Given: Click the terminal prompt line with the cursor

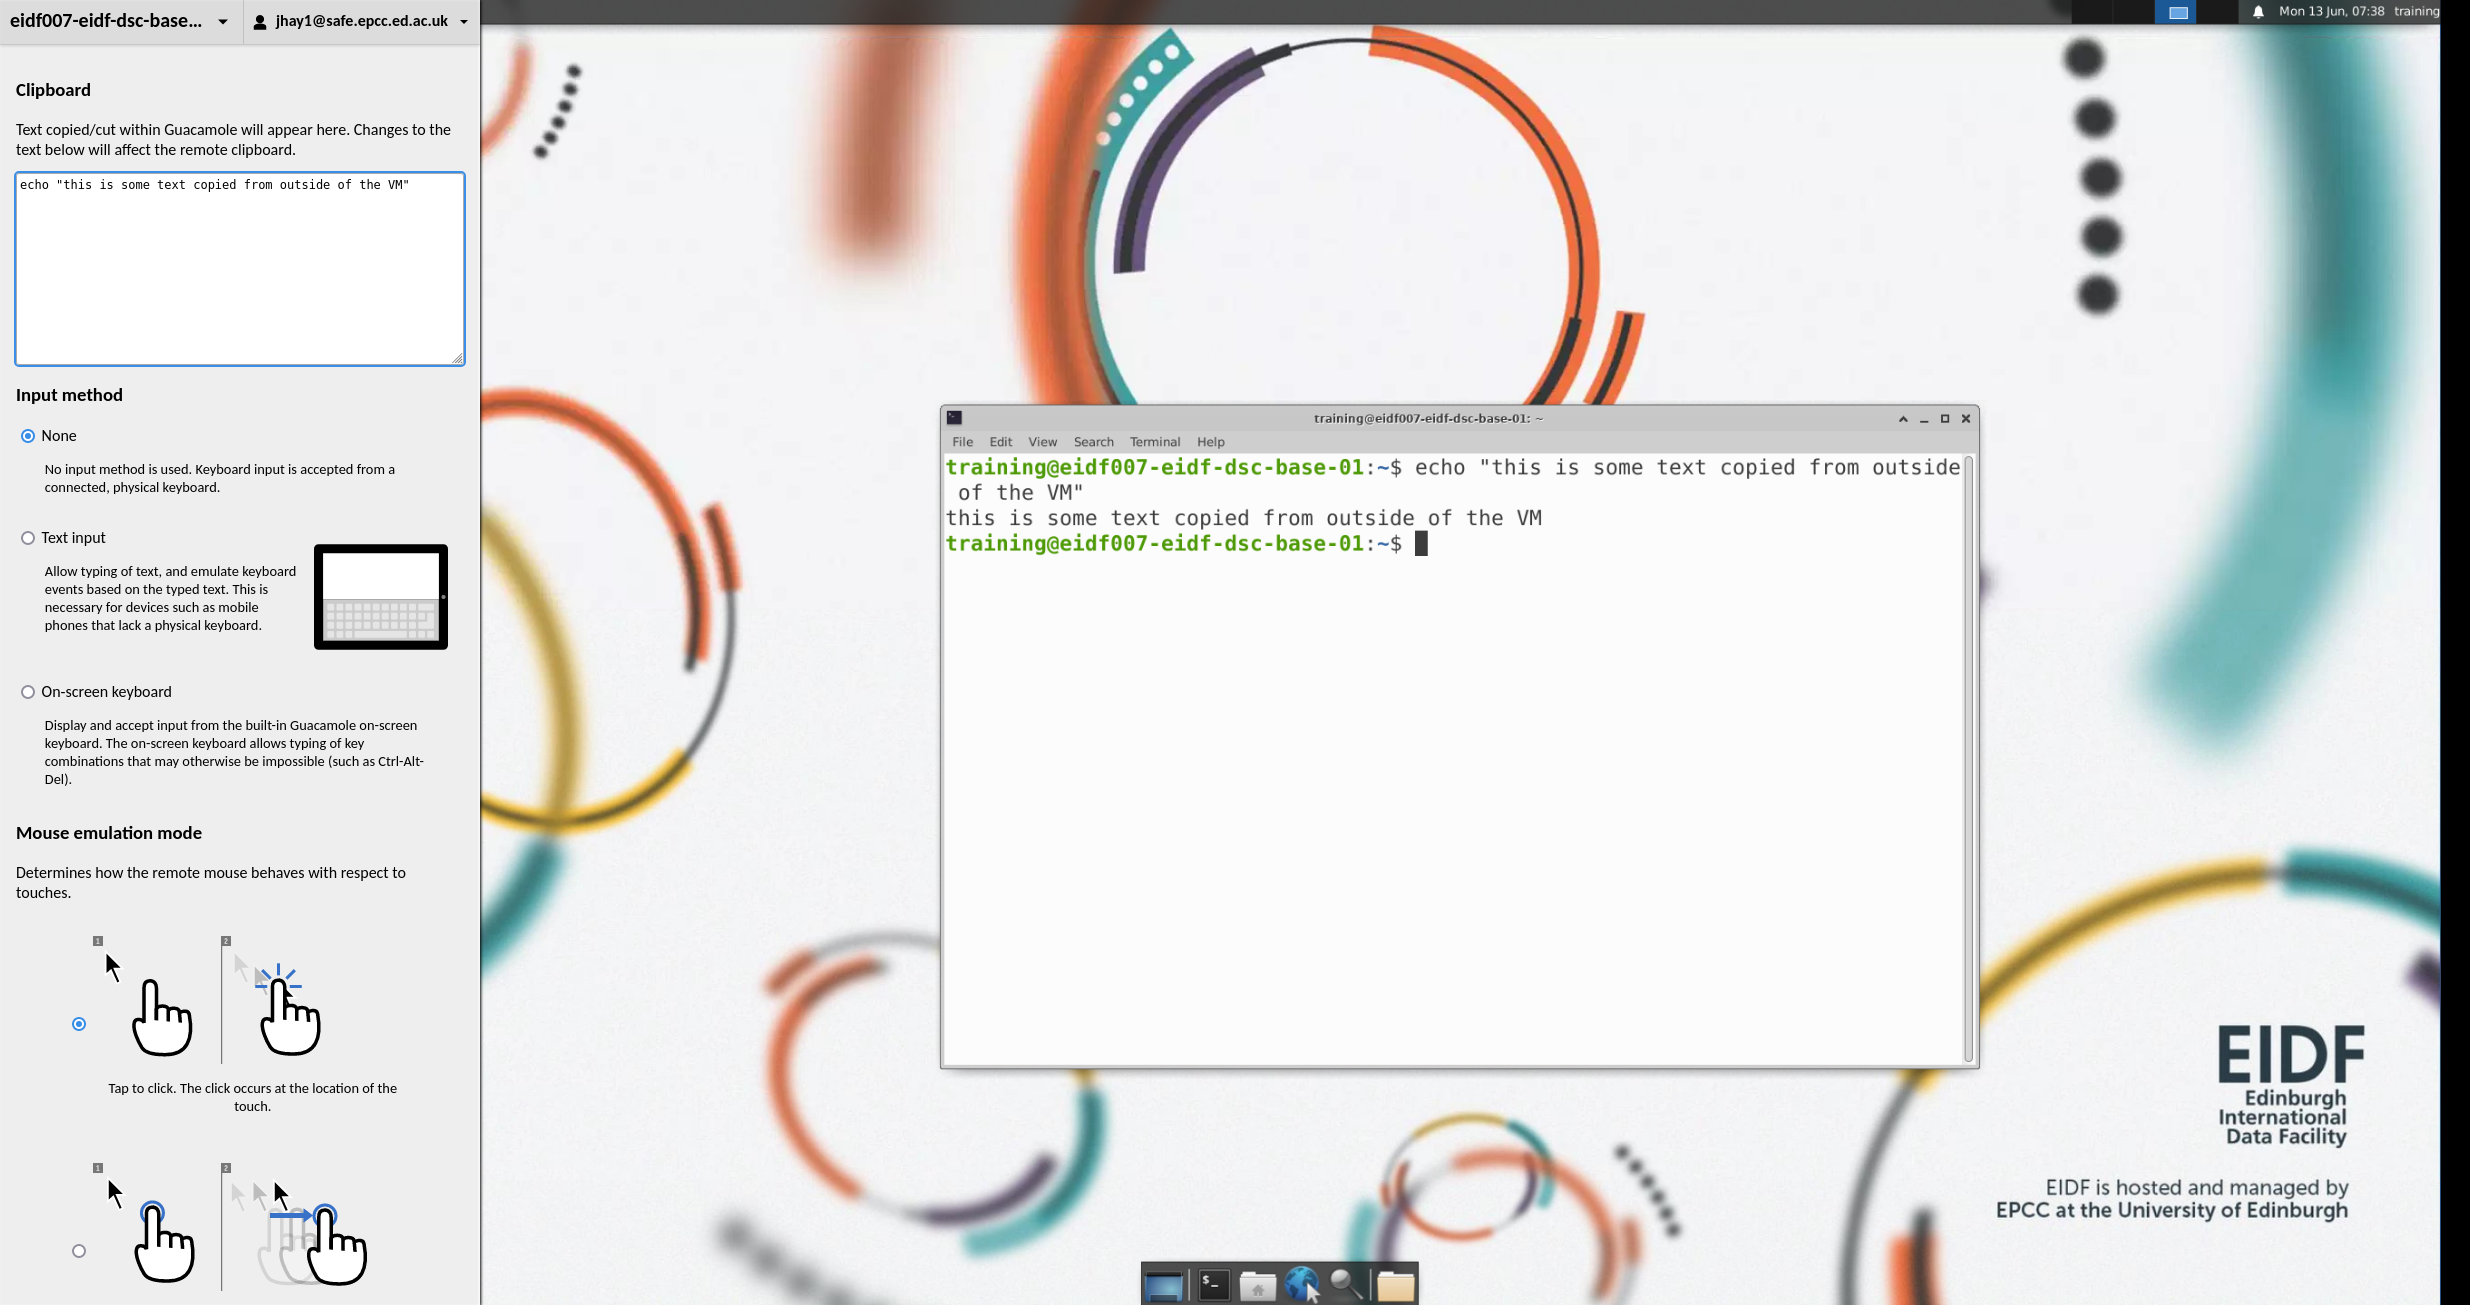Looking at the screenshot, I should 1187,544.
